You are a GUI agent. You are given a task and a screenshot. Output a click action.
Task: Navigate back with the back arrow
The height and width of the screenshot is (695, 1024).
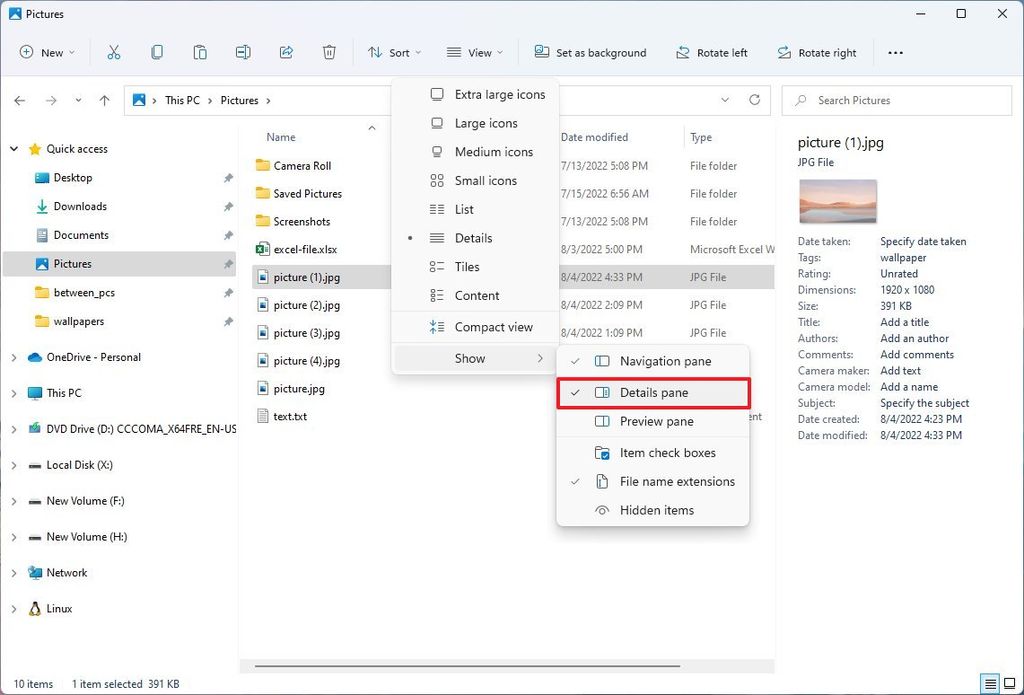[x=19, y=100]
